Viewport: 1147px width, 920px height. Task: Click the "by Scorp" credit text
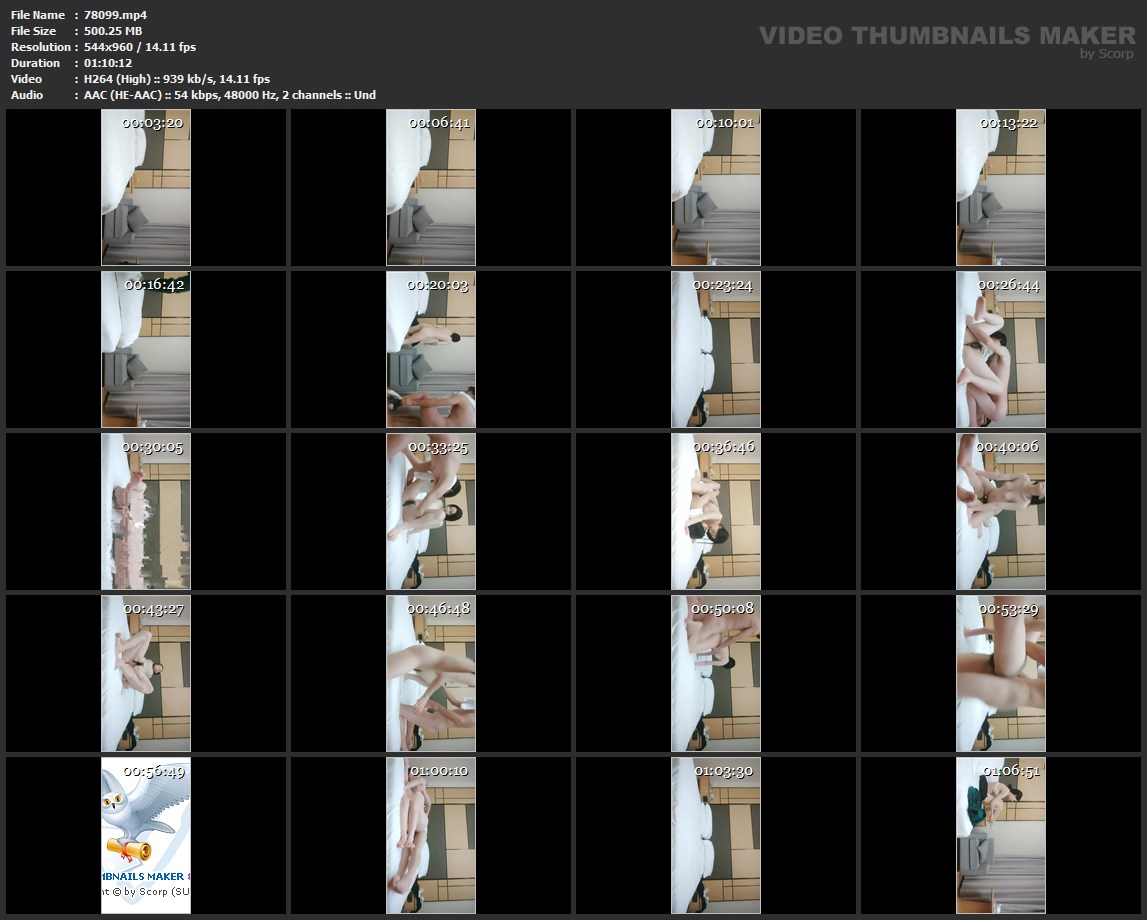(1106, 54)
